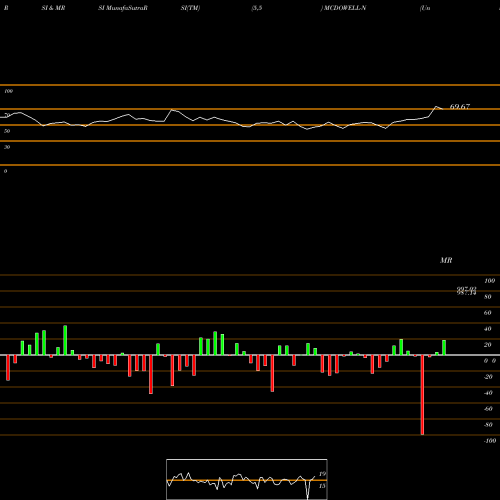The width and height of the screenshot is (500, 500).
Task: Click the RSI line peak near 69.67
Action: [436, 107]
